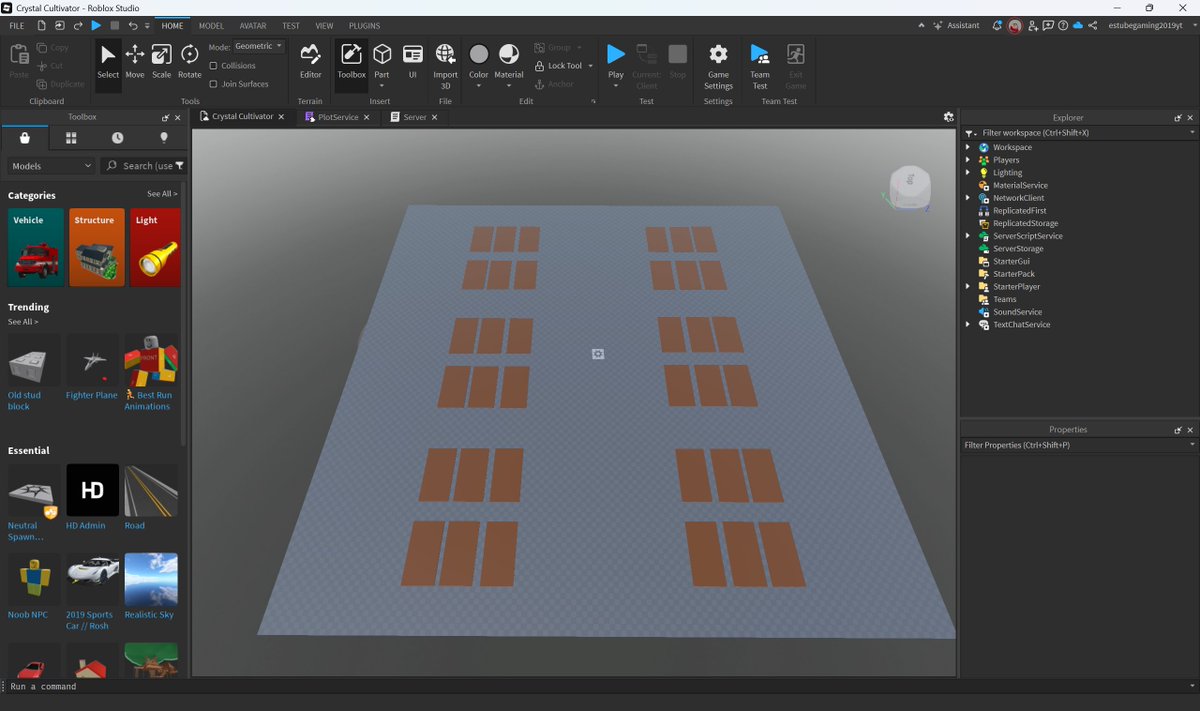Enable the Join Surfaces checkbox
The height and width of the screenshot is (711, 1200).
click(213, 84)
